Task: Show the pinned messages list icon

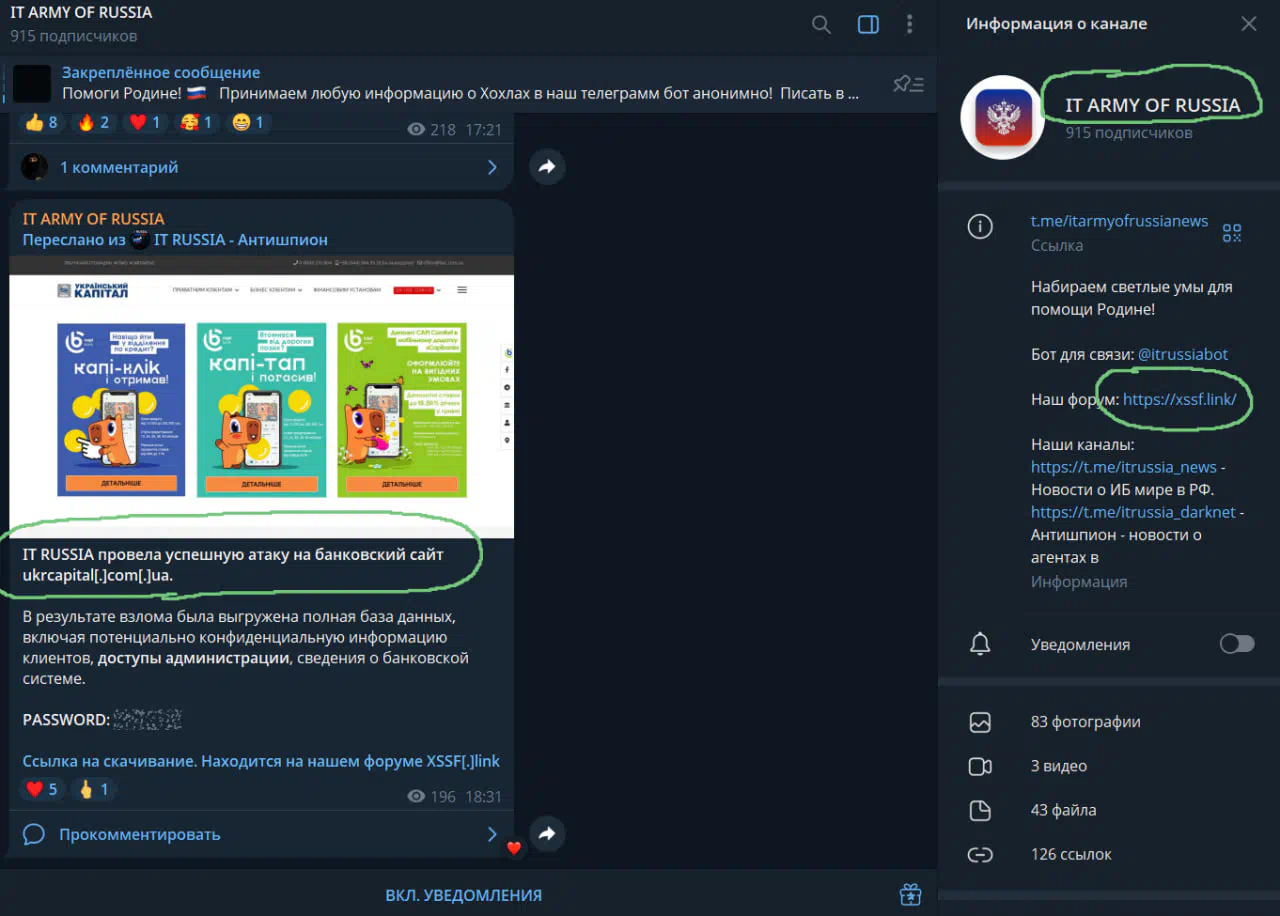Action: (x=908, y=83)
